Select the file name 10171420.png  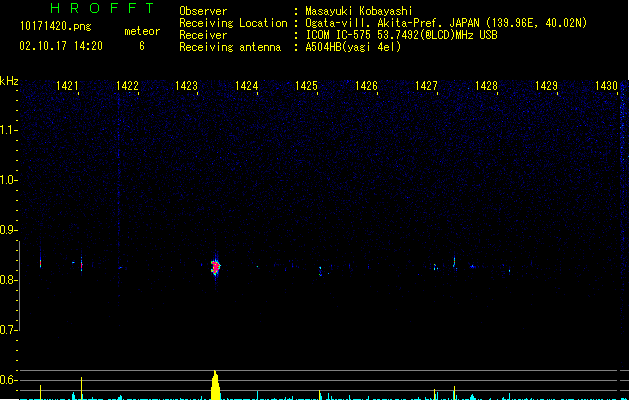(56, 27)
